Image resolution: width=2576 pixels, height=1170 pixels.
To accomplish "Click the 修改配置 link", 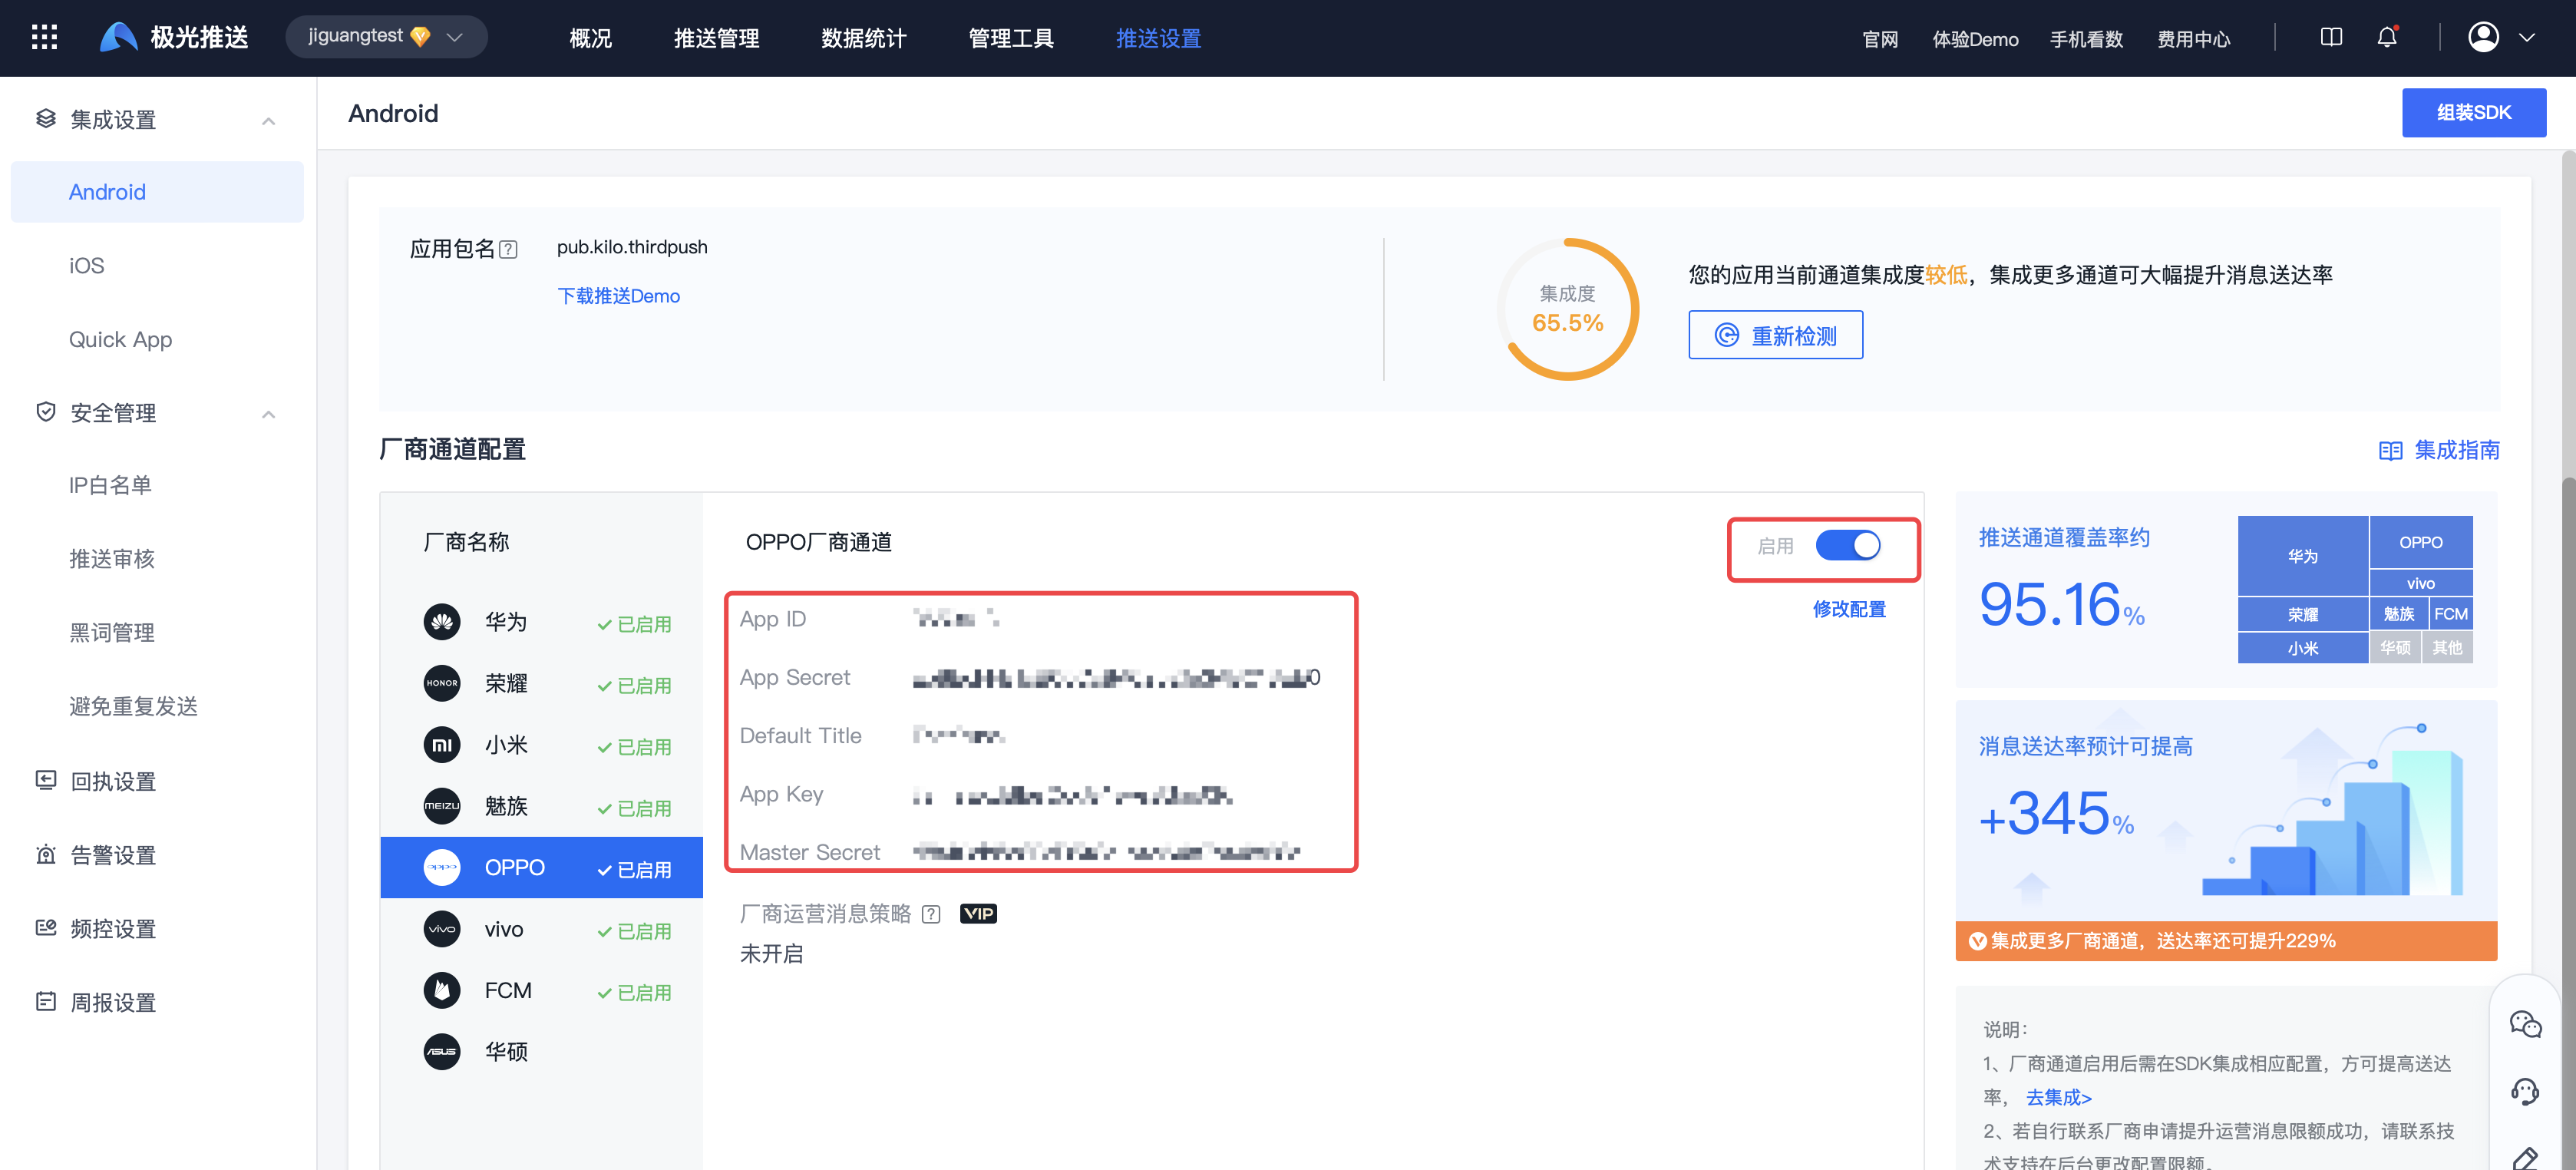I will click(x=1849, y=609).
